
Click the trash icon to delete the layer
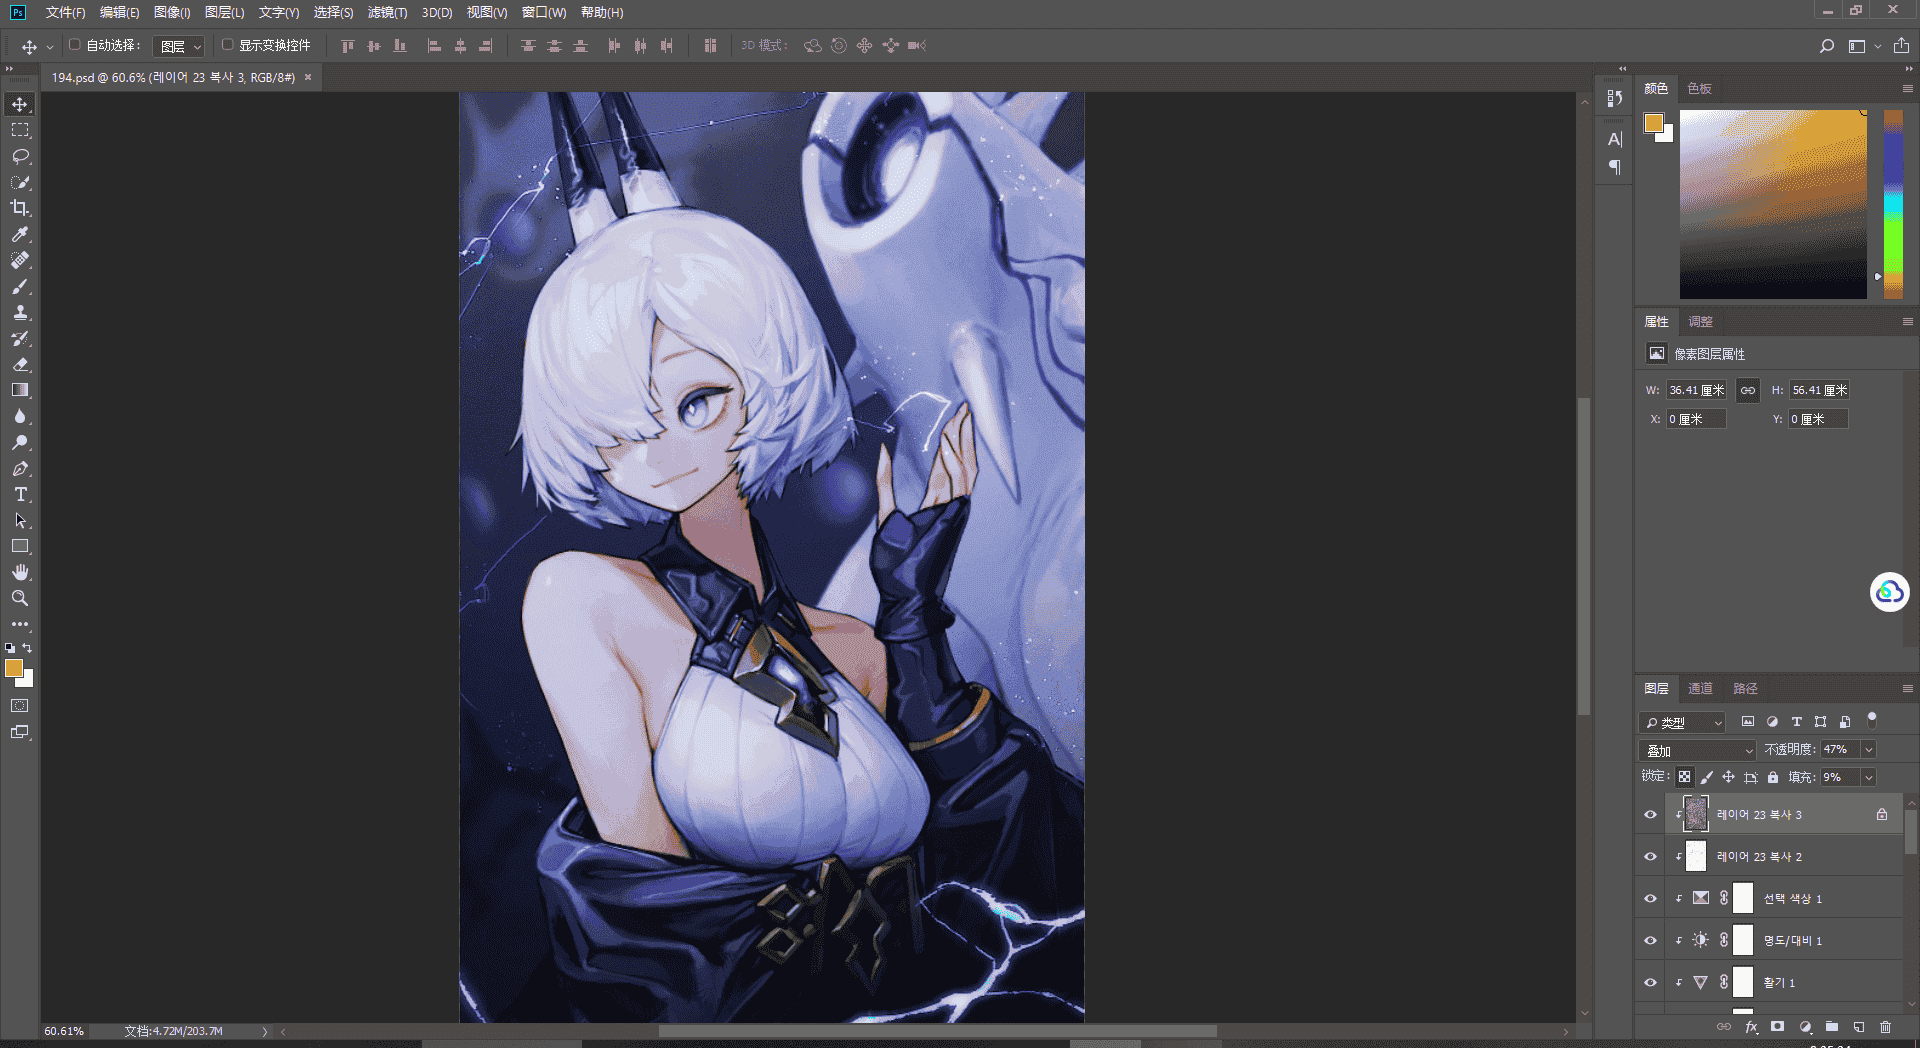point(1885,1027)
